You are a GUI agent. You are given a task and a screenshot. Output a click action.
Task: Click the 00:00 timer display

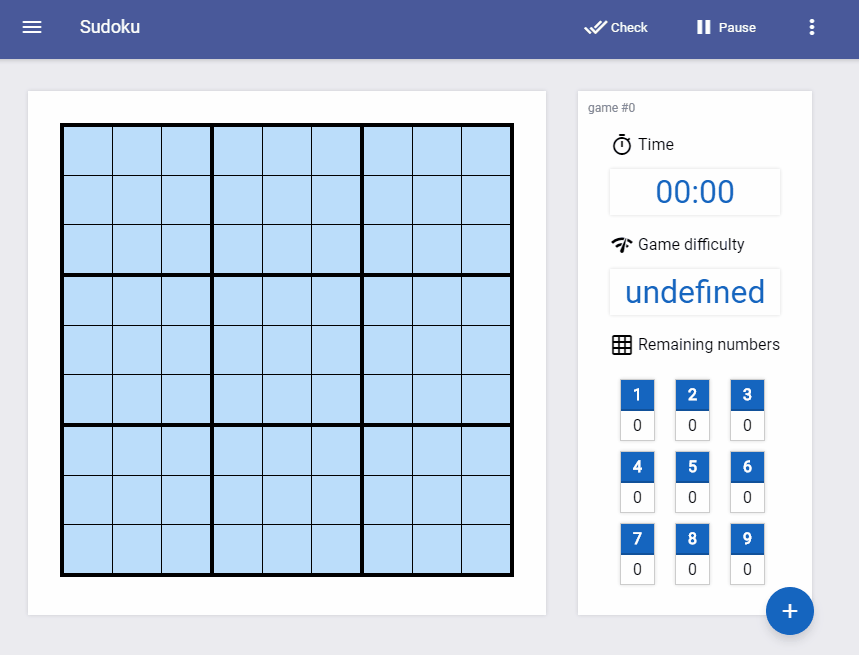tap(695, 192)
